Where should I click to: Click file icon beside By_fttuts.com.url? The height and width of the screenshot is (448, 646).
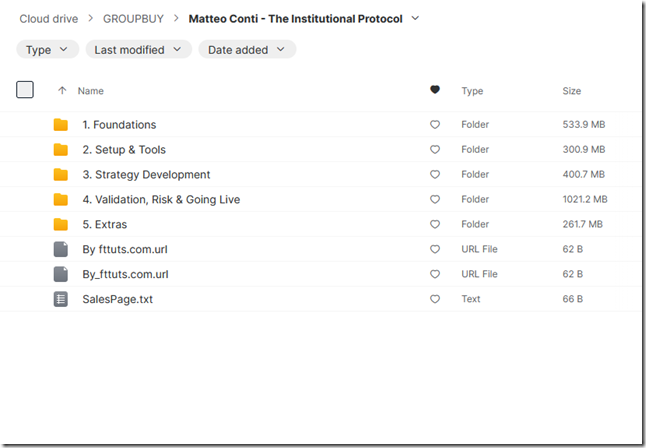[x=61, y=274]
